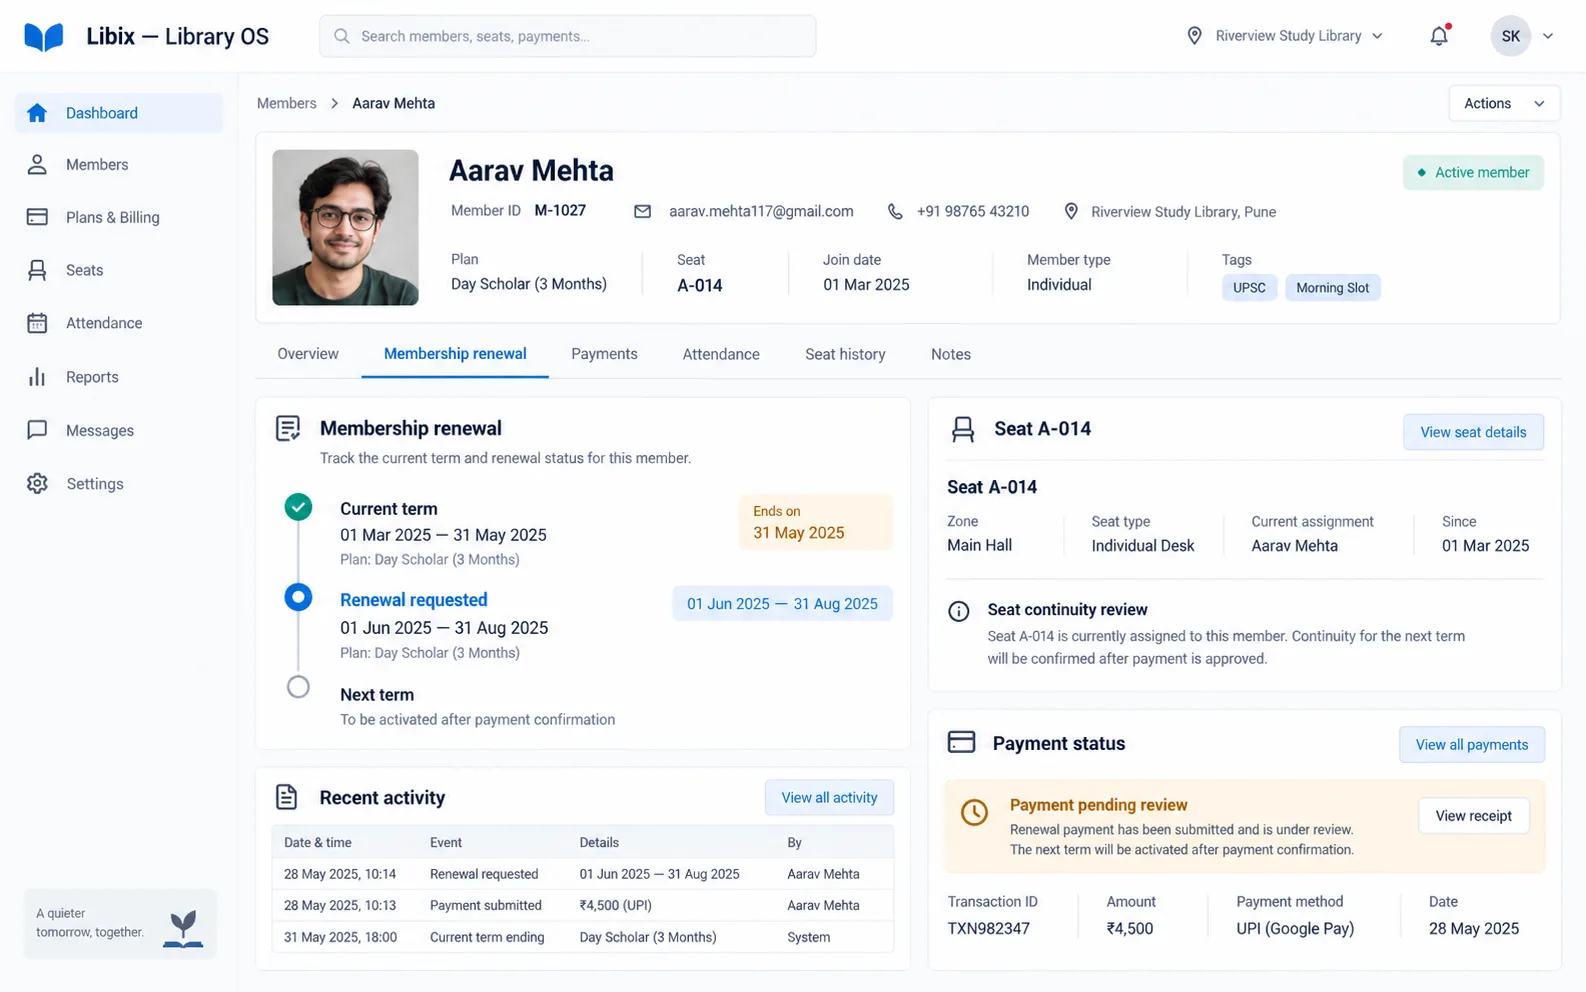Open the Seat history tab
Viewport: 1586px width, 992px height.
845,354
